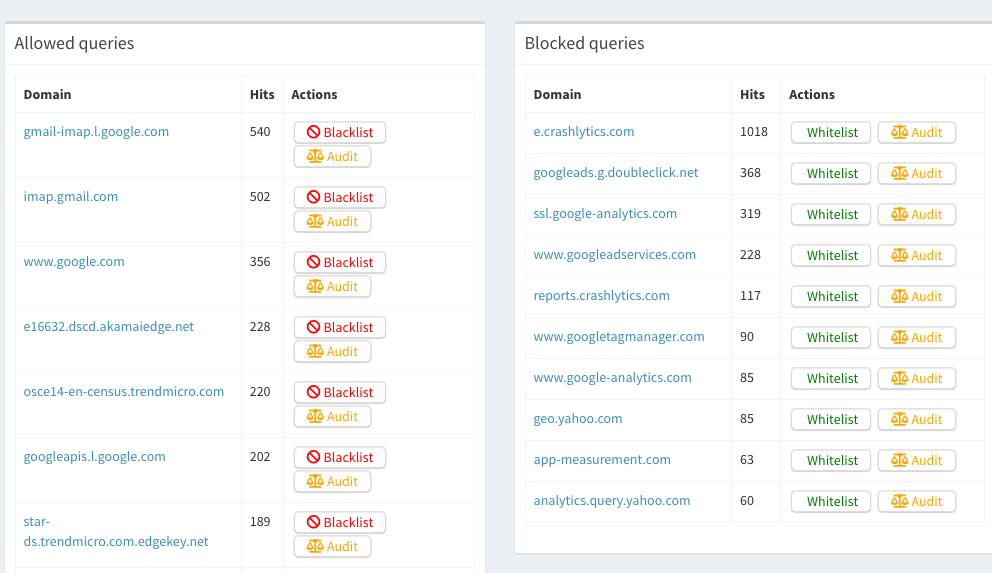This screenshot has width=992, height=573.
Task: Whitelist reports.crashlytics.com
Action: click(831, 296)
